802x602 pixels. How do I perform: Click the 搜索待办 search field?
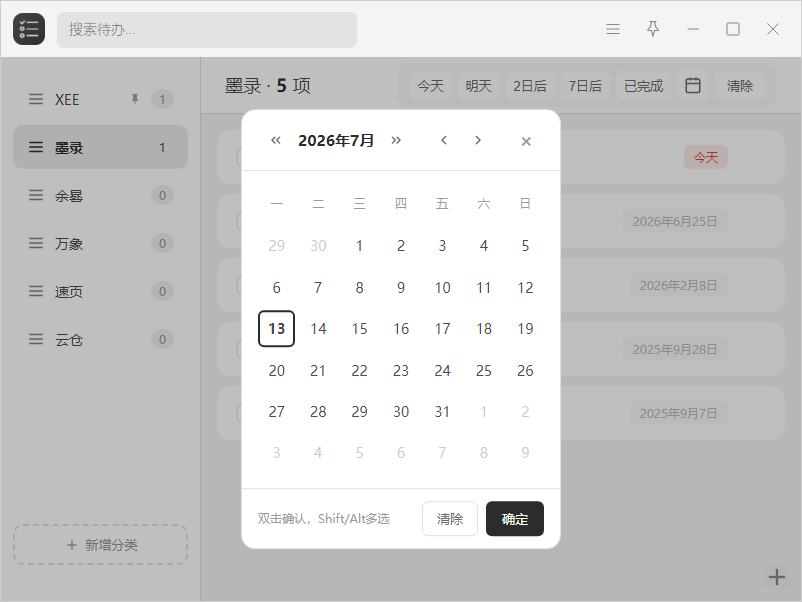(x=207, y=30)
